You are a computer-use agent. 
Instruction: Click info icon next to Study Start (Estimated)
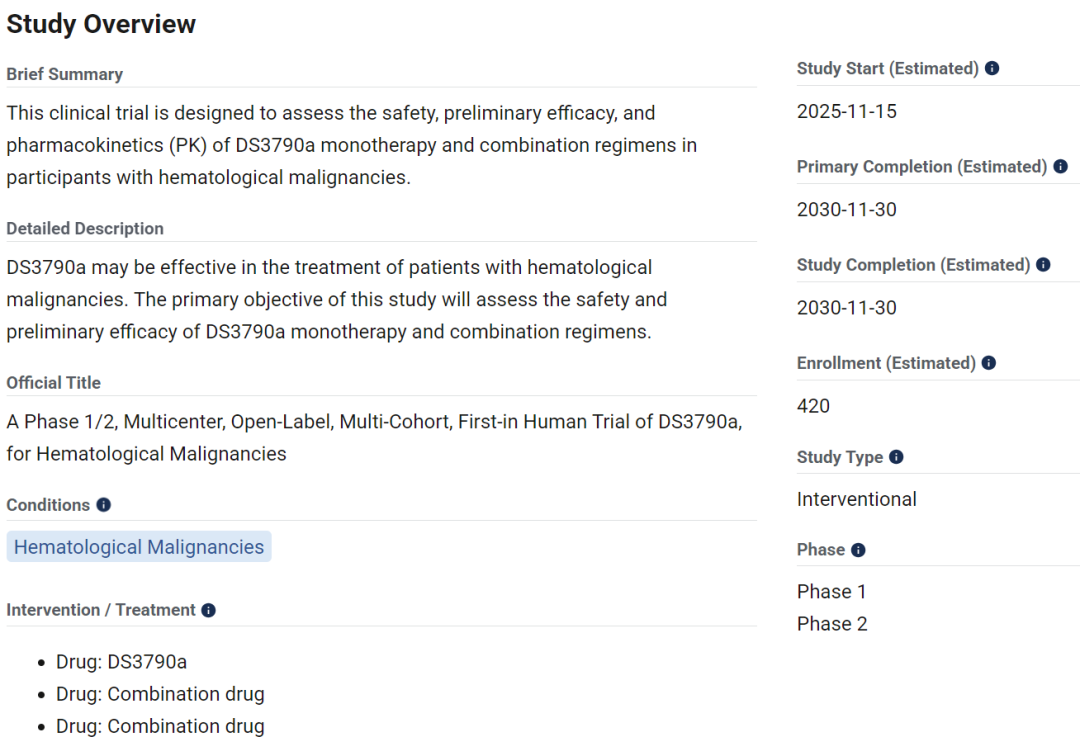pyautogui.click(x=992, y=68)
